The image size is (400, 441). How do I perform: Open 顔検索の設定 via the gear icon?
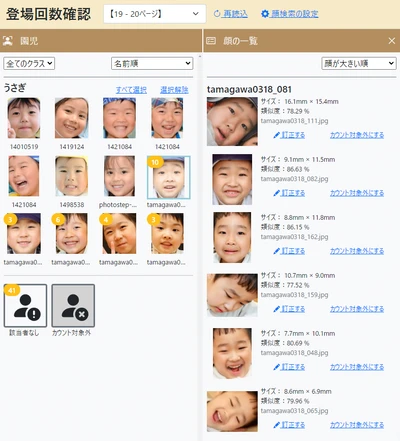click(x=265, y=14)
